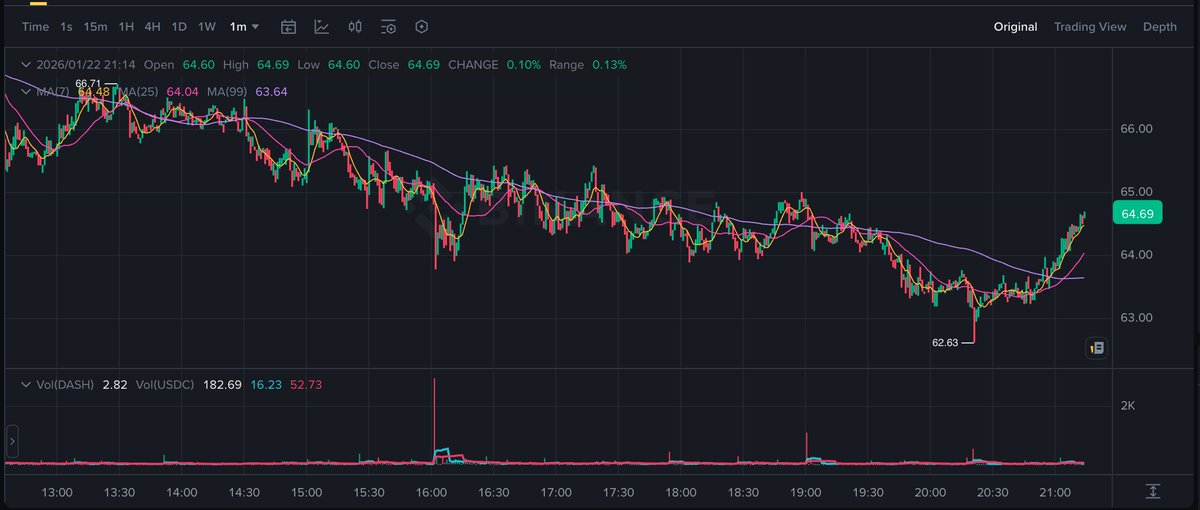1200x510 pixels.
Task: Click the current price tag 64.69
Action: [1137, 214]
